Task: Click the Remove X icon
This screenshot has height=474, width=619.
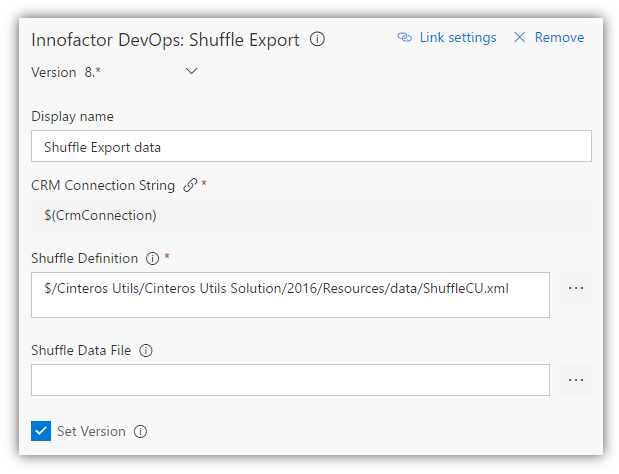Action: click(520, 37)
